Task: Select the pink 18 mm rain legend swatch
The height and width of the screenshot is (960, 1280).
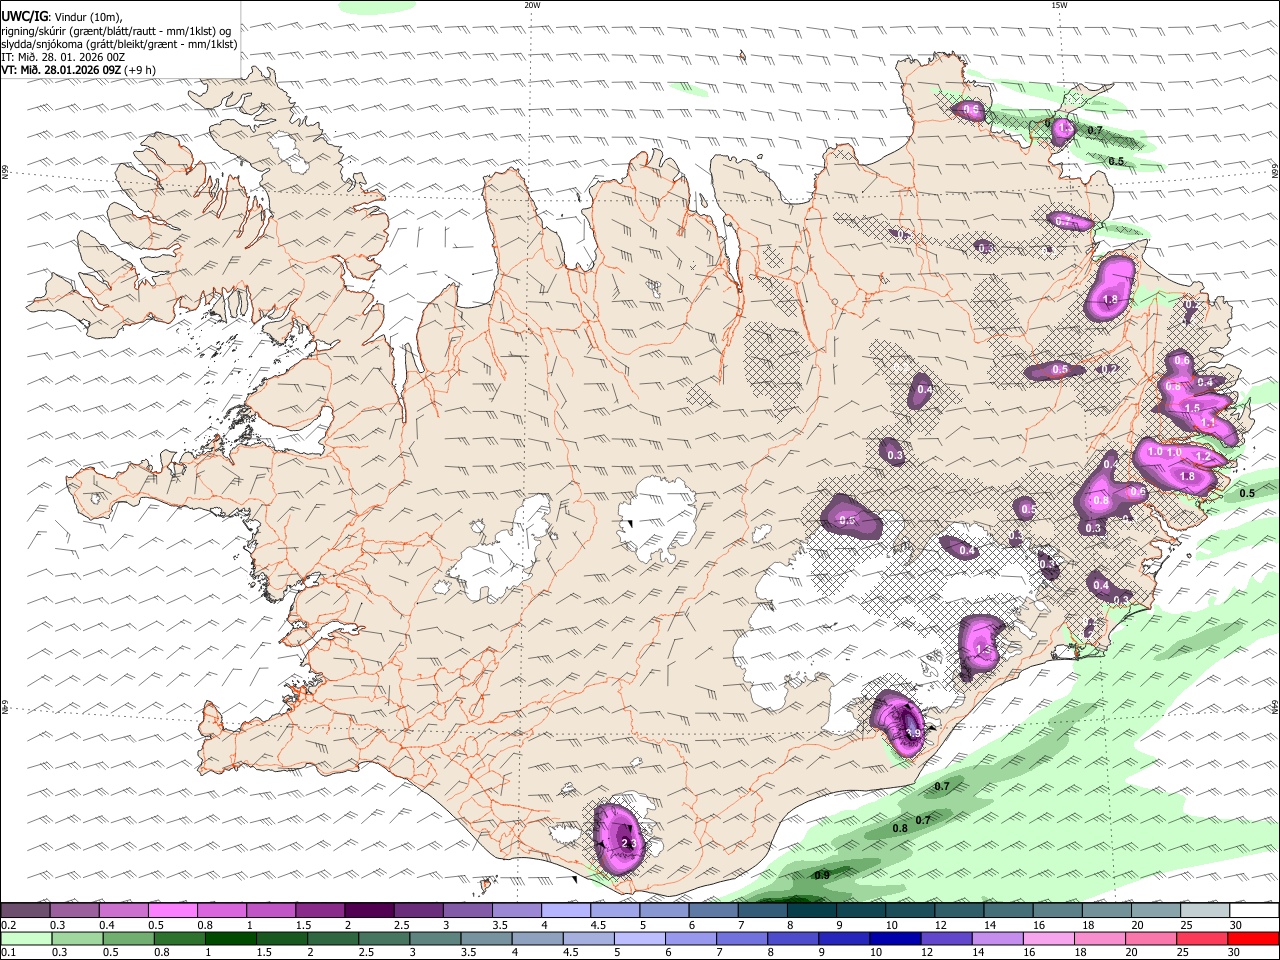Action: click(1100, 938)
